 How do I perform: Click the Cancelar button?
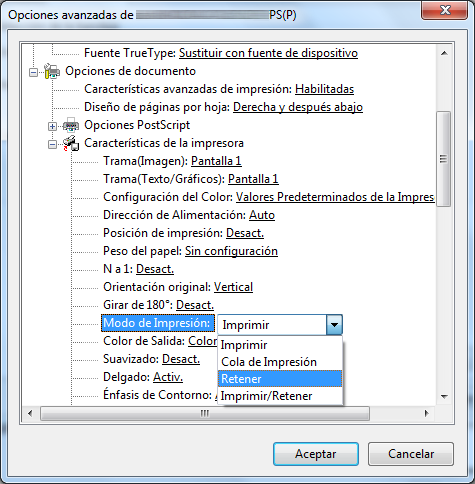coord(411,454)
